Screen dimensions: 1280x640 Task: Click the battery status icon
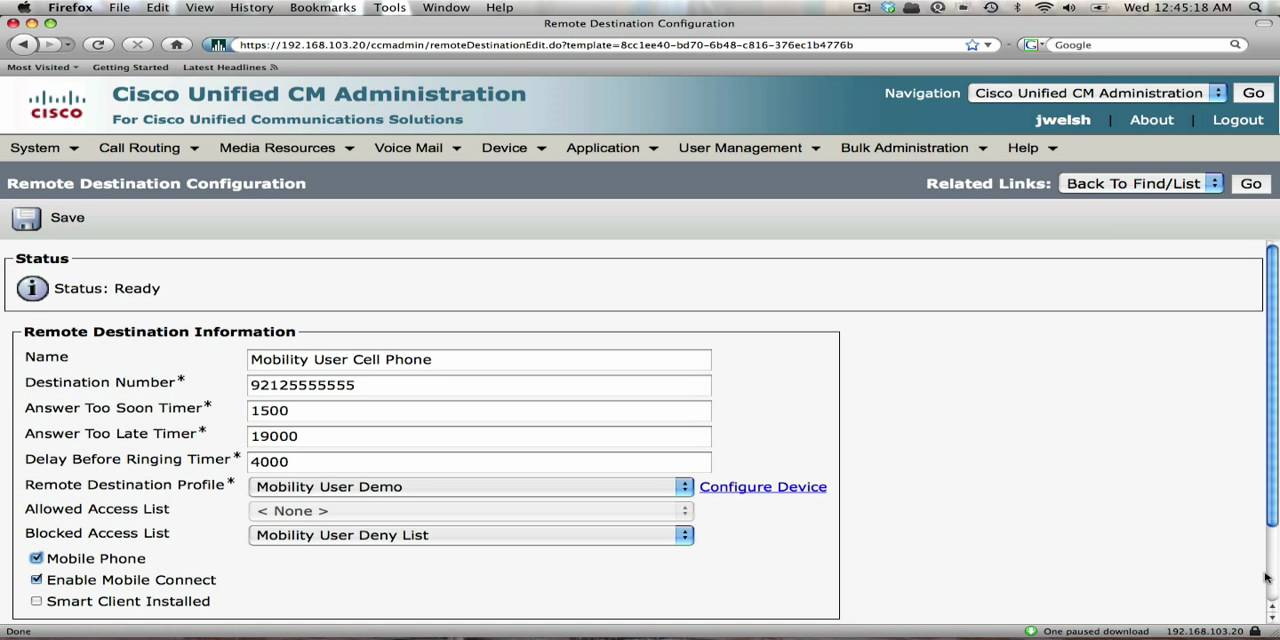pos(1097,7)
